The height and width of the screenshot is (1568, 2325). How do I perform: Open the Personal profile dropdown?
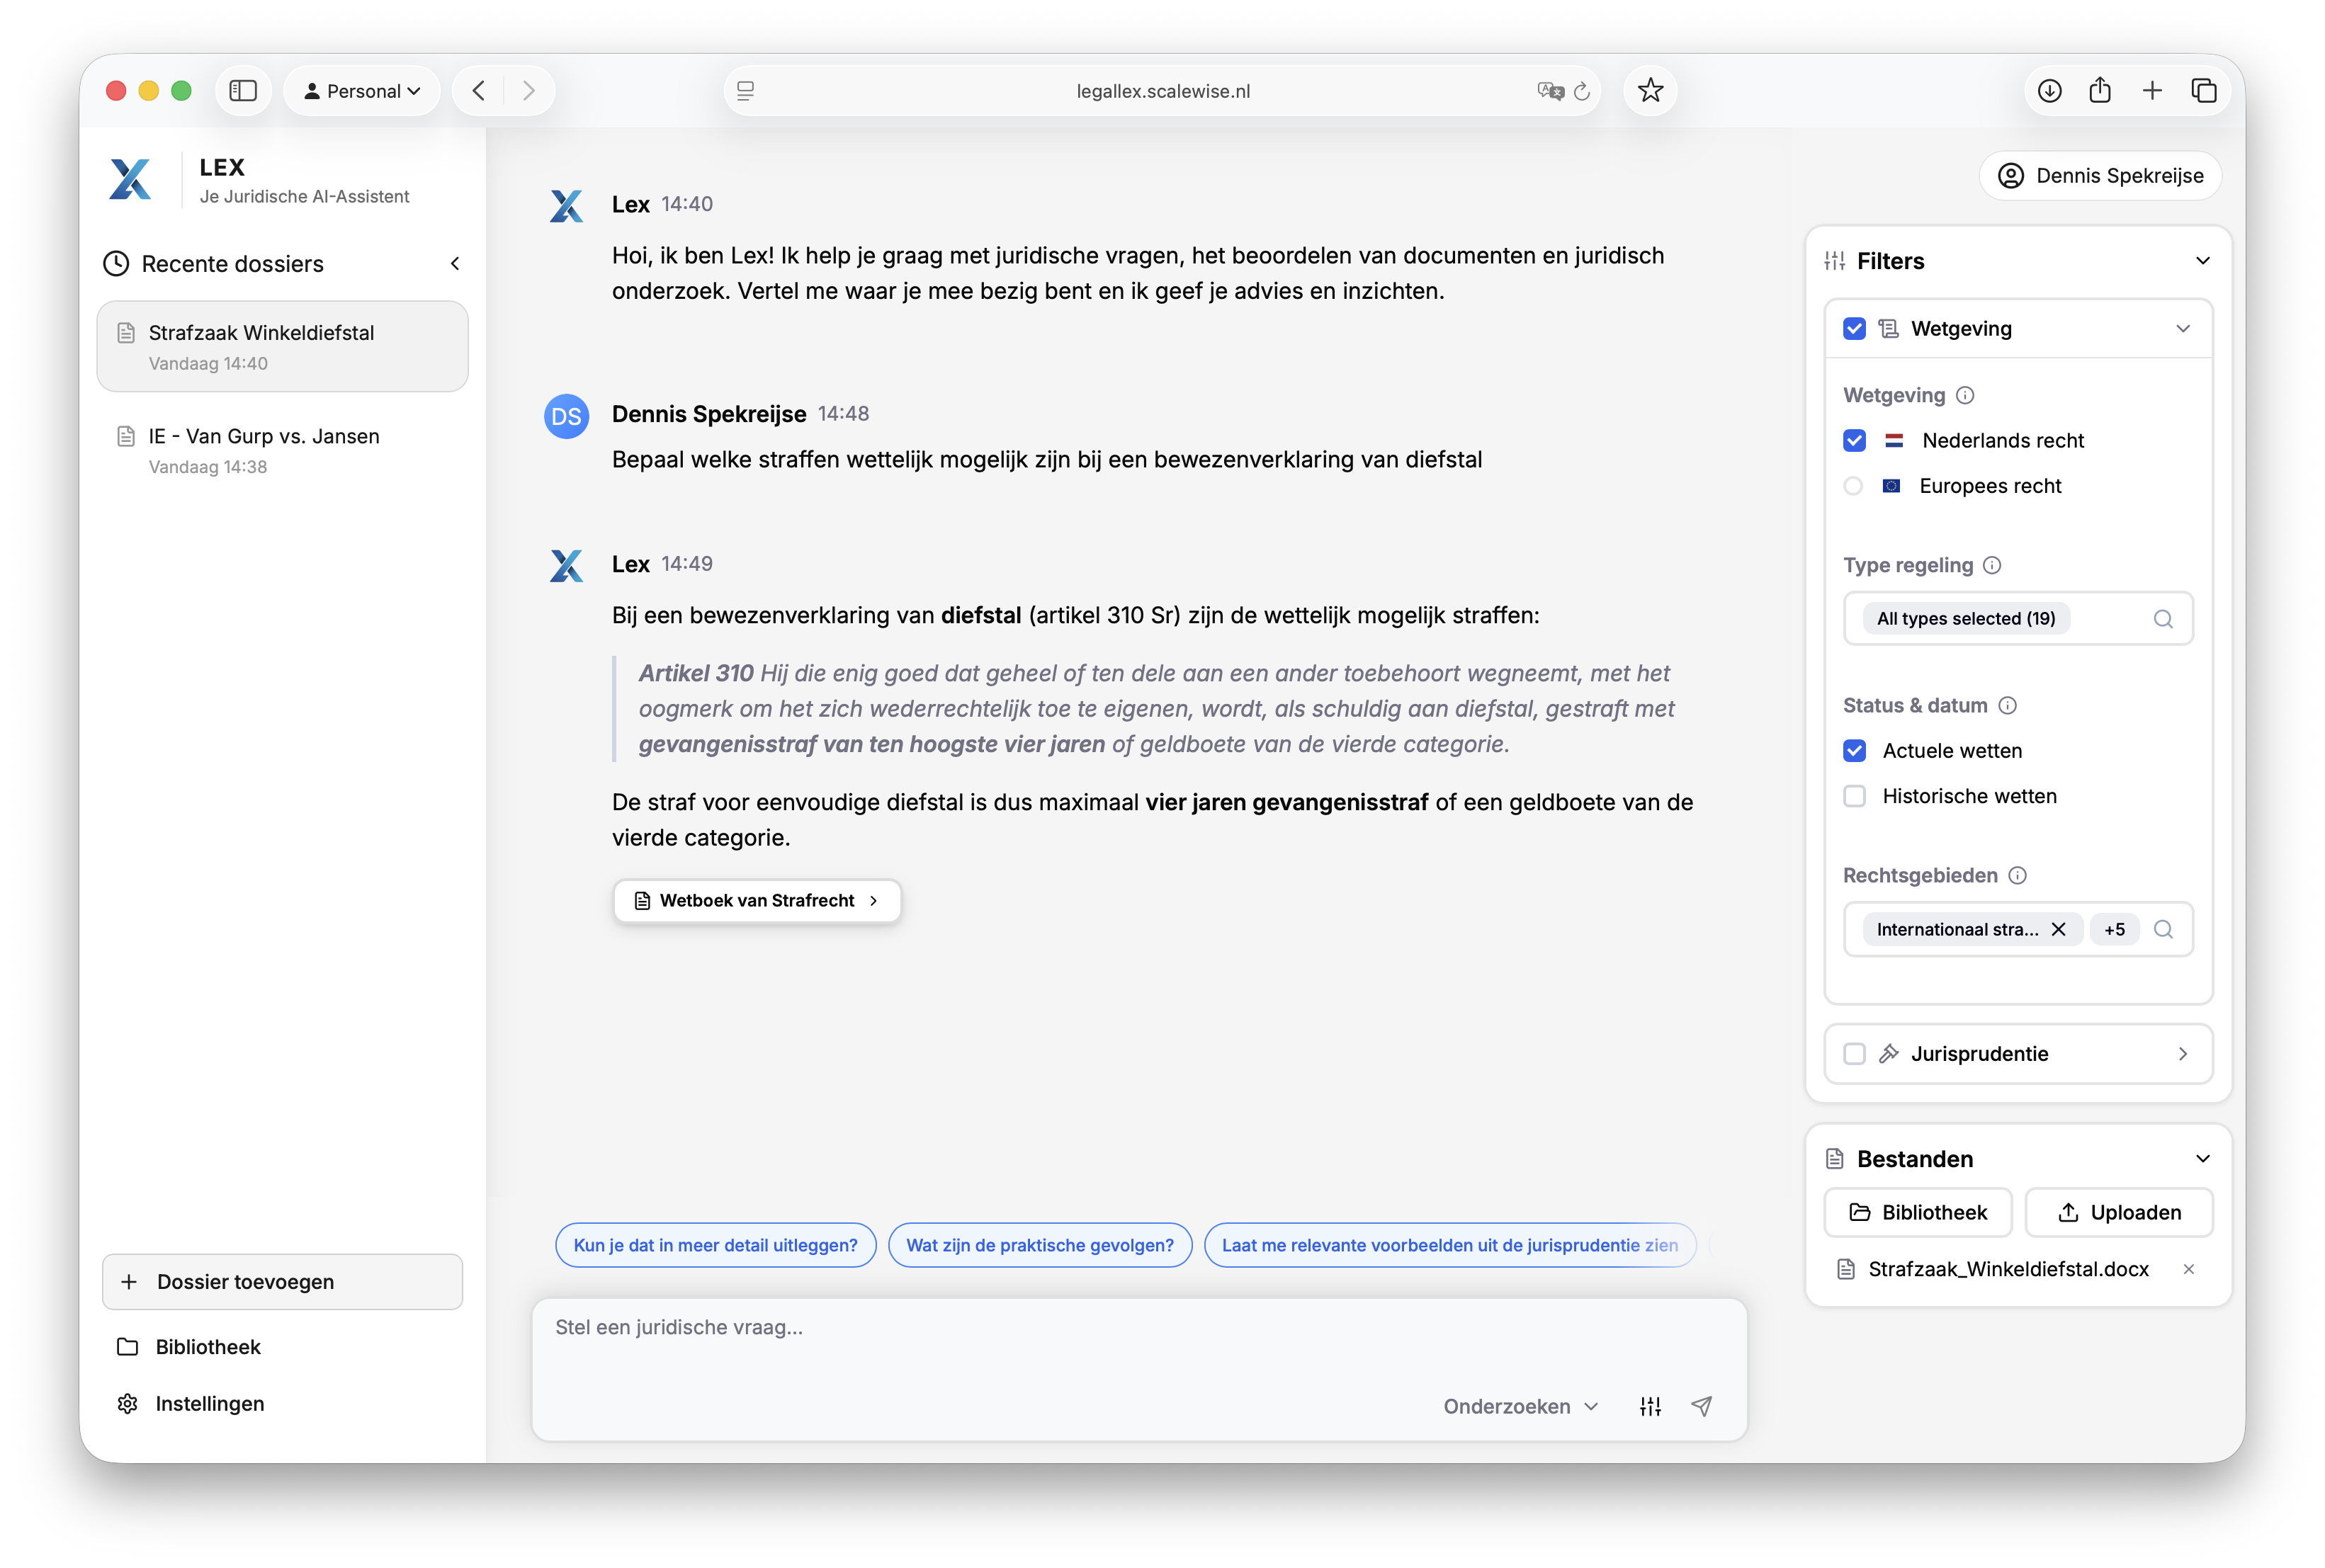pos(362,91)
